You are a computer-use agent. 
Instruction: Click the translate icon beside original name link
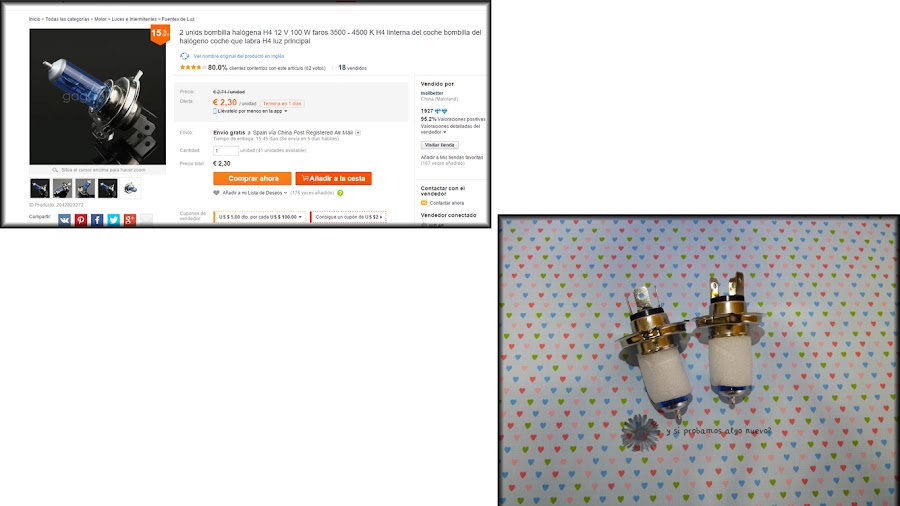pos(184,56)
